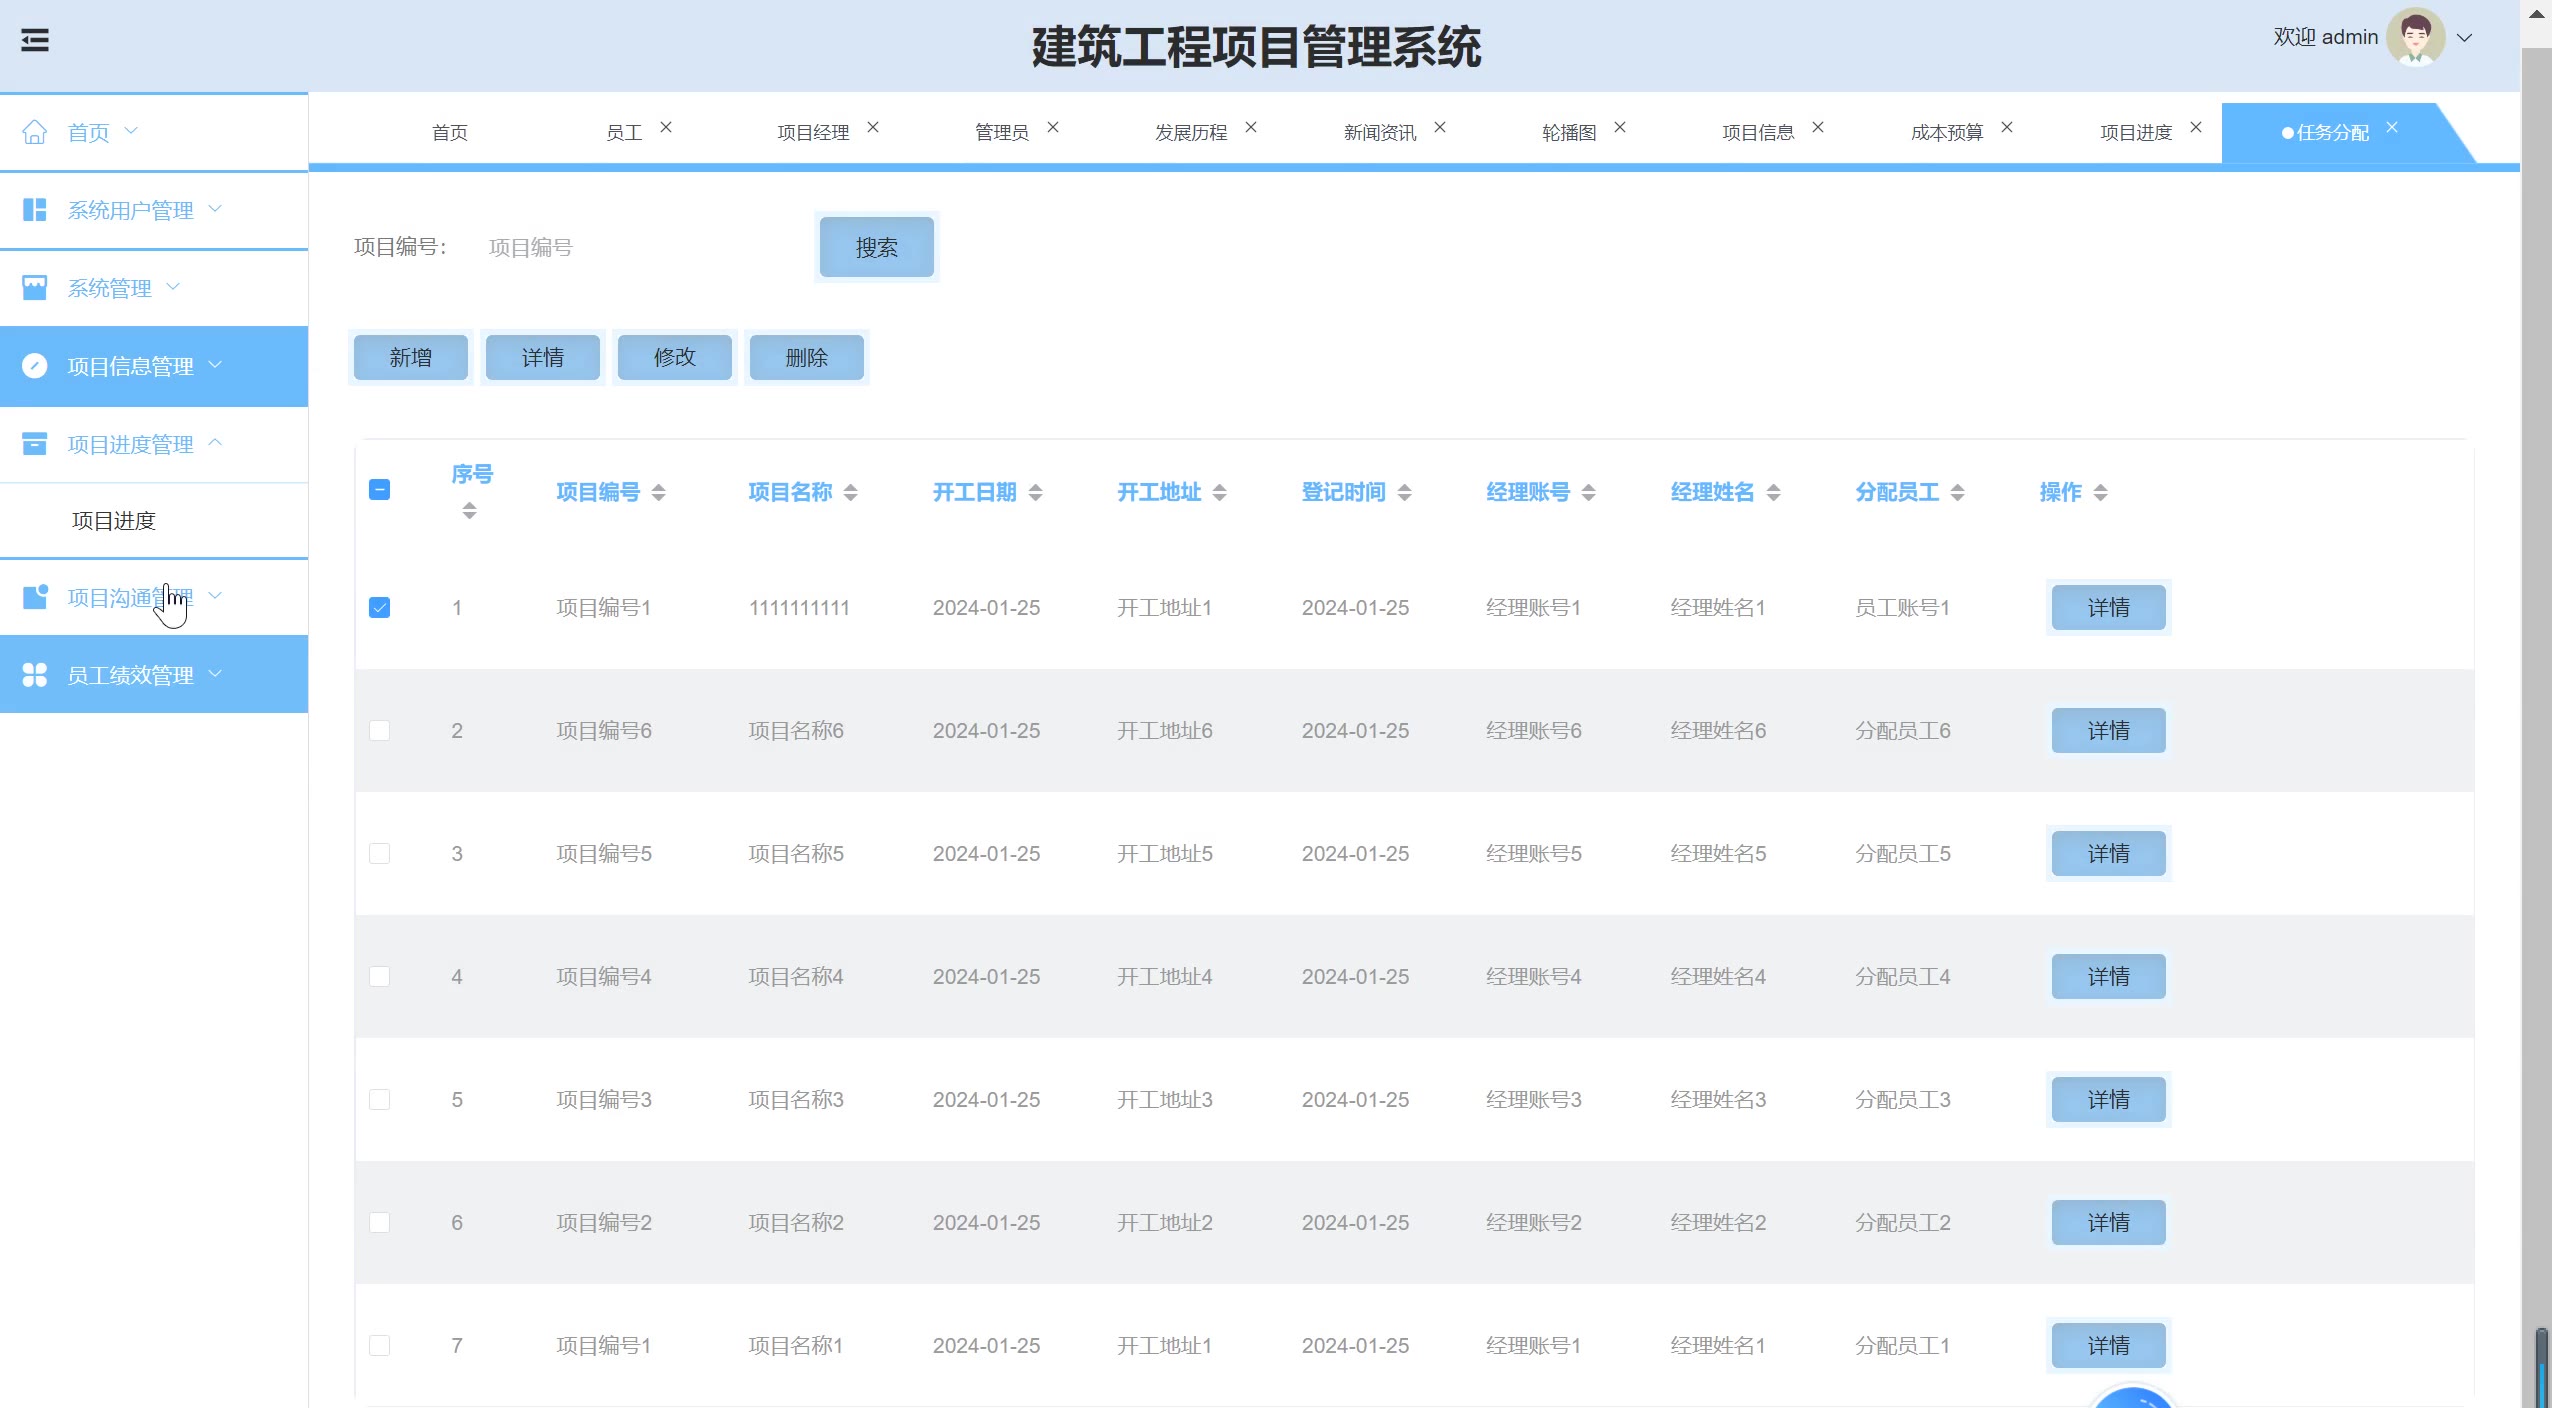Image resolution: width=2552 pixels, height=1408 pixels.
Task: Click the vertical page scrollbar
Action: (2536, 700)
